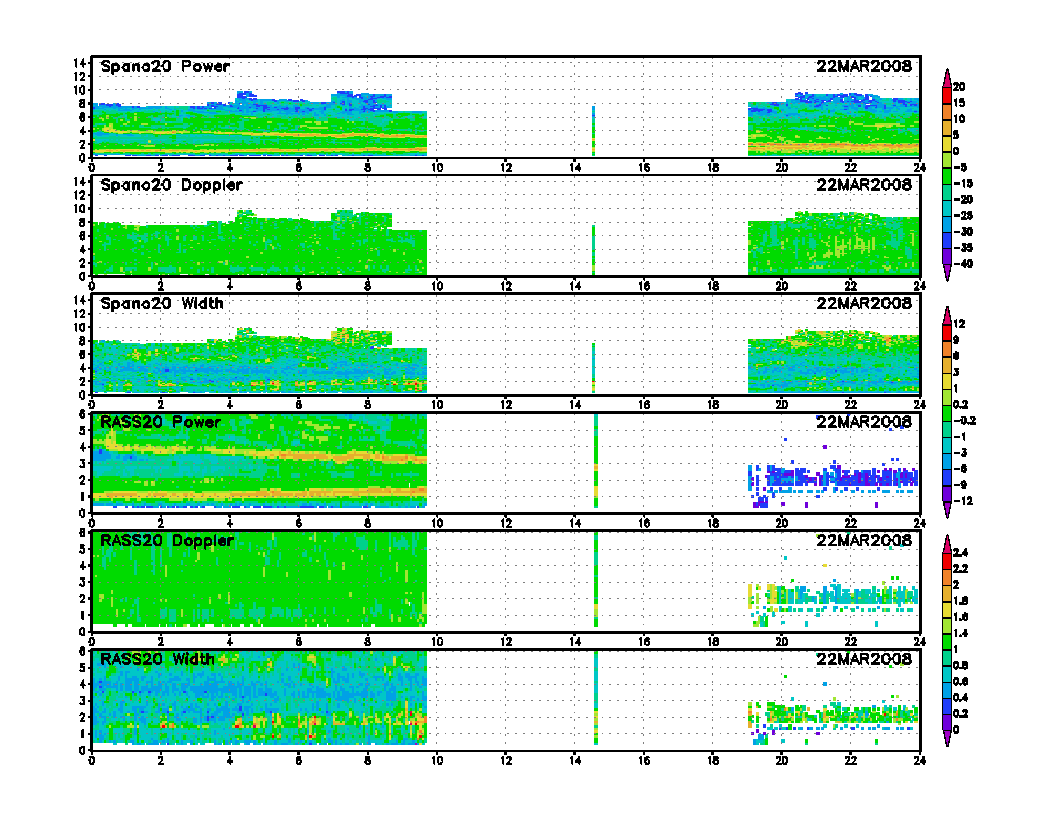
Task: Click the Spano20 Doppler panel title
Action: click(x=171, y=185)
